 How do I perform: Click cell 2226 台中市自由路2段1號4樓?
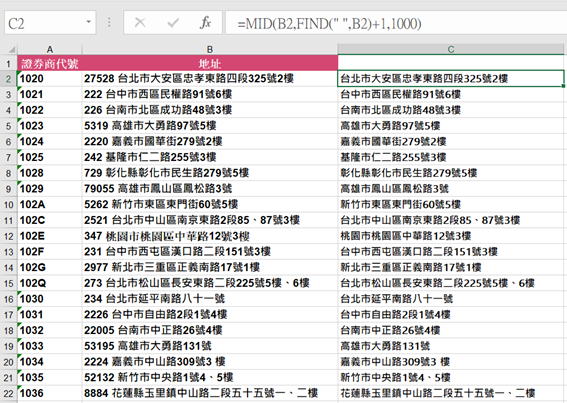pyautogui.click(x=210, y=315)
